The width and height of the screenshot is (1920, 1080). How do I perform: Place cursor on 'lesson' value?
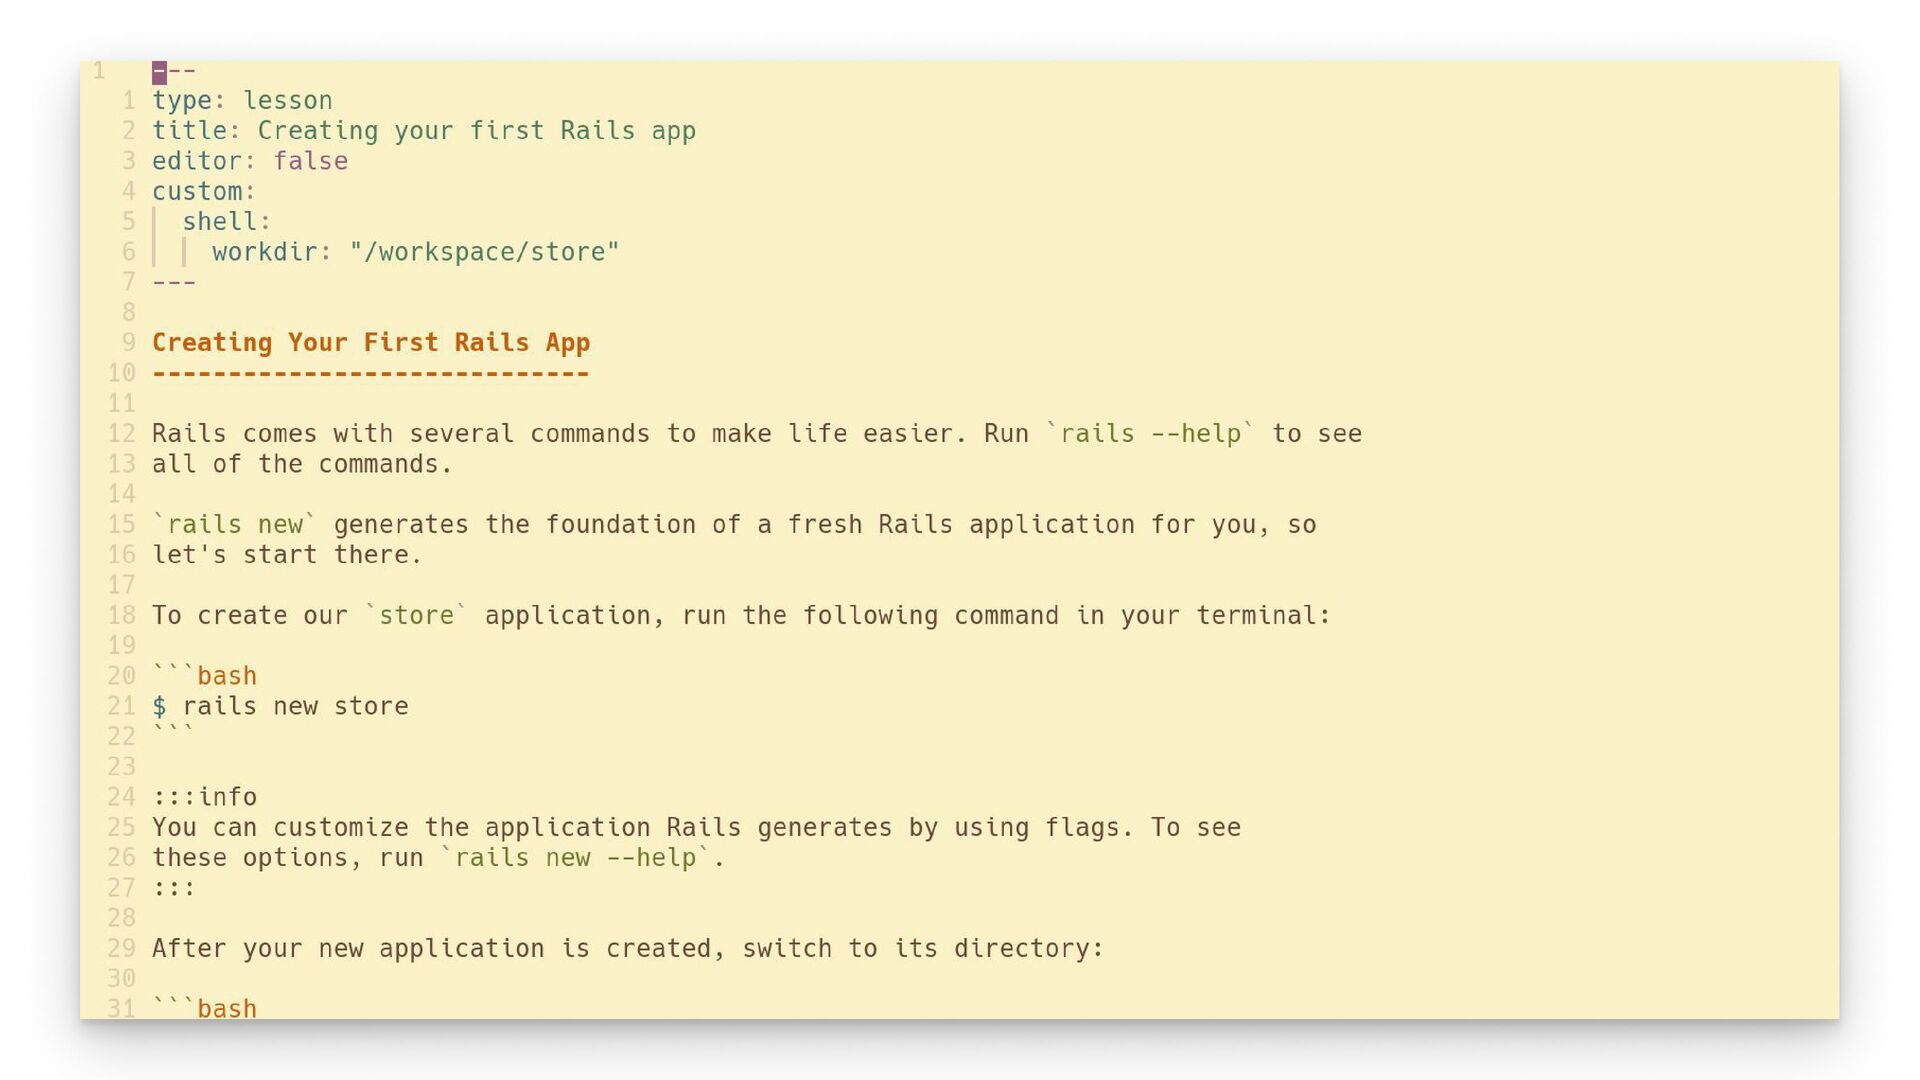288,101
